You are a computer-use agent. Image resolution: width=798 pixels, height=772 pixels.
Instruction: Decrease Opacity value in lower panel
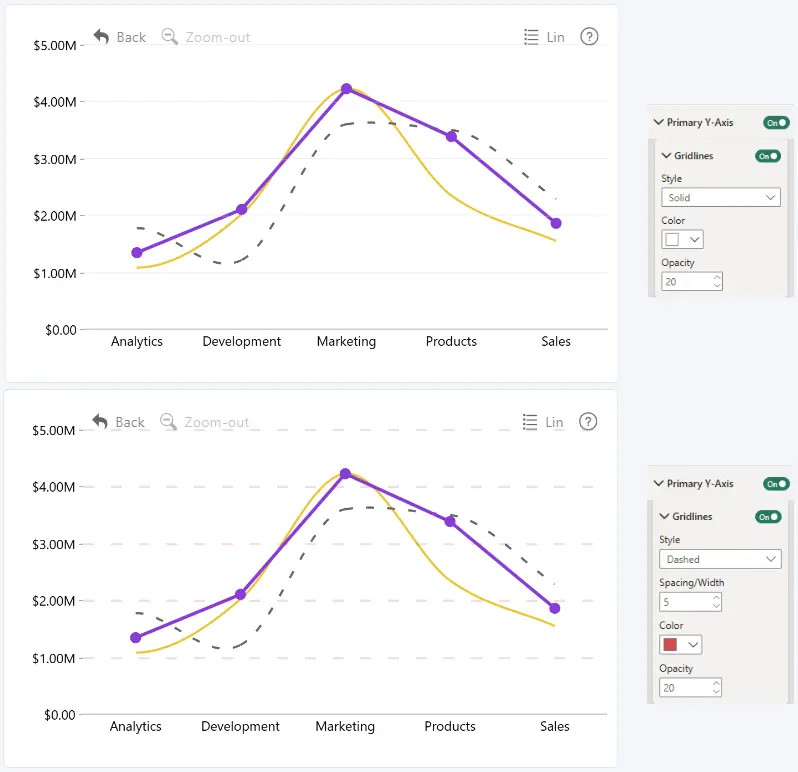(x=716, y=692)
